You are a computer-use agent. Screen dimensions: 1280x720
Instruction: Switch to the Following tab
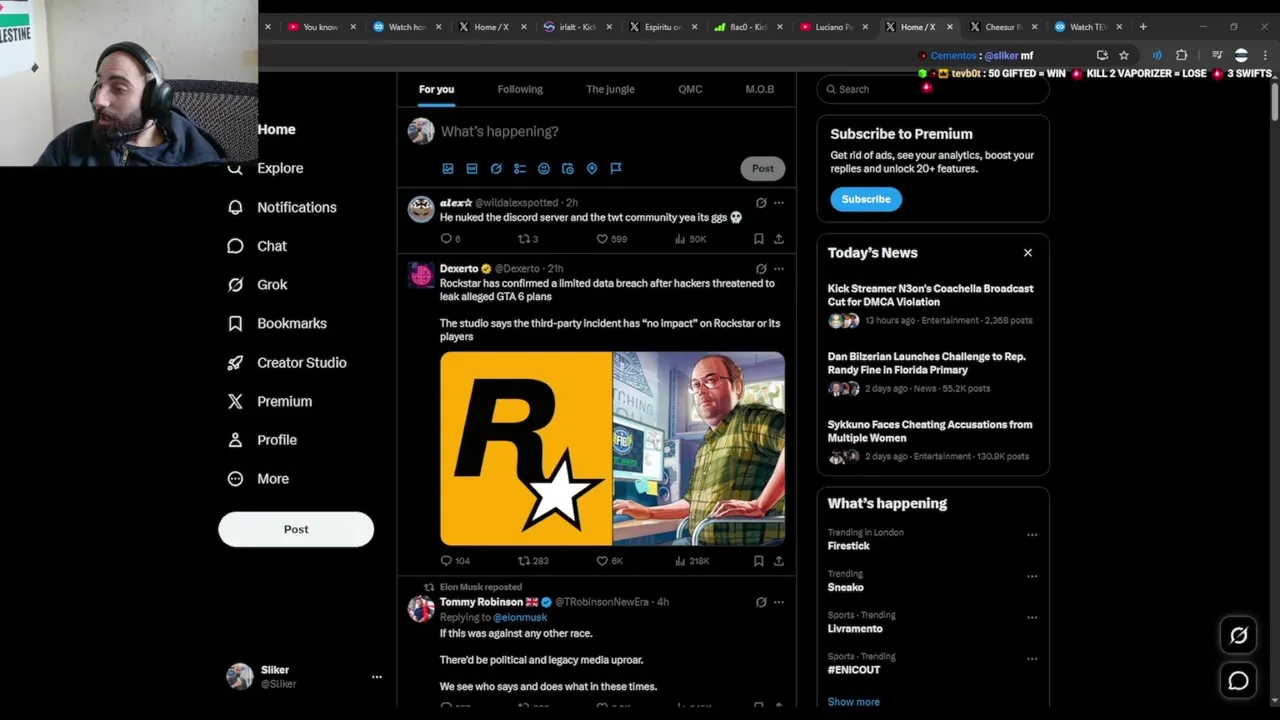tap(520, 89)
